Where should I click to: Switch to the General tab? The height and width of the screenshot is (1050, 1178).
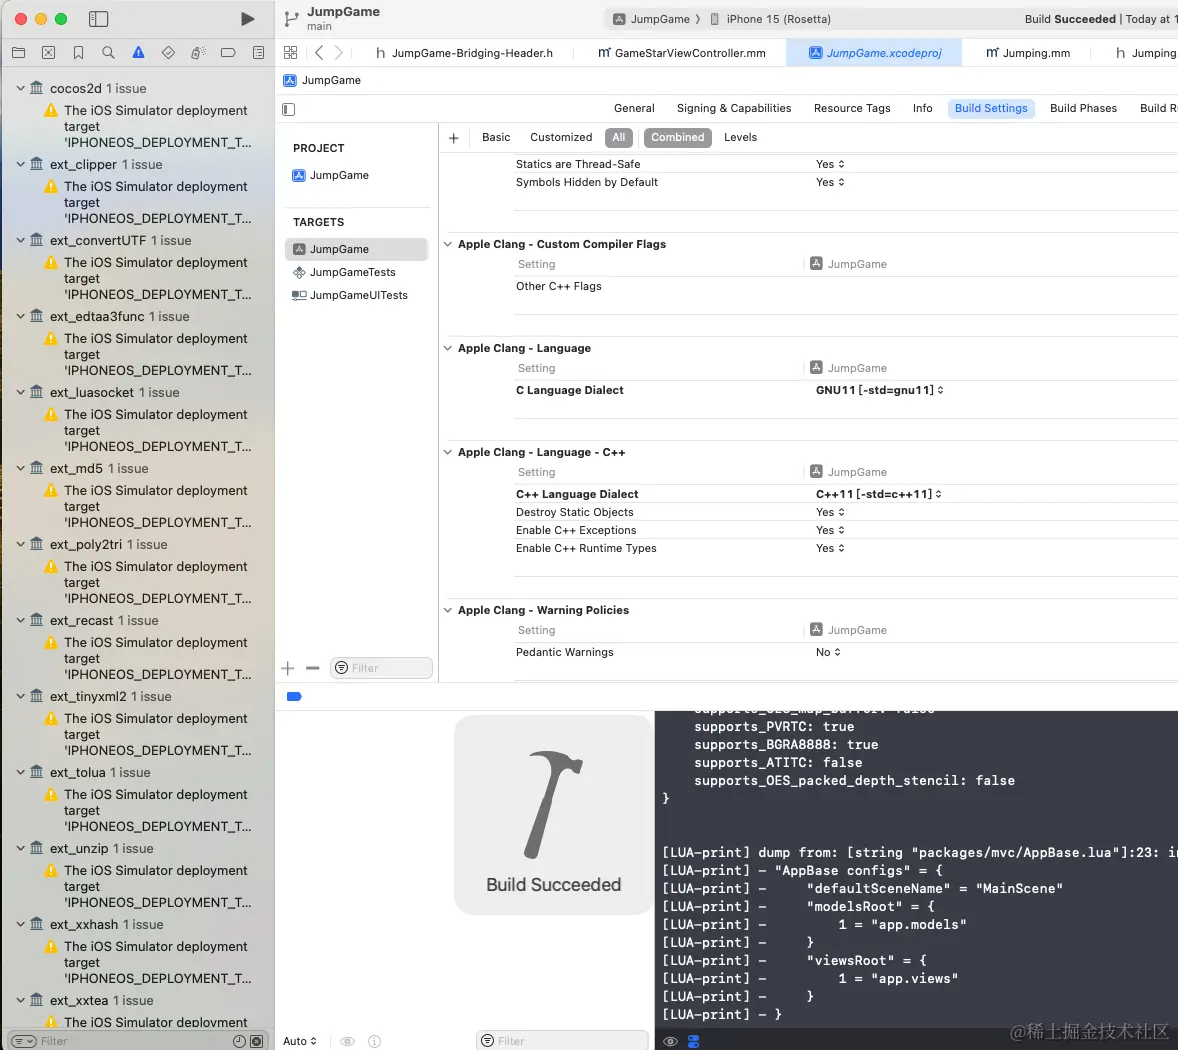click(634, 108)
